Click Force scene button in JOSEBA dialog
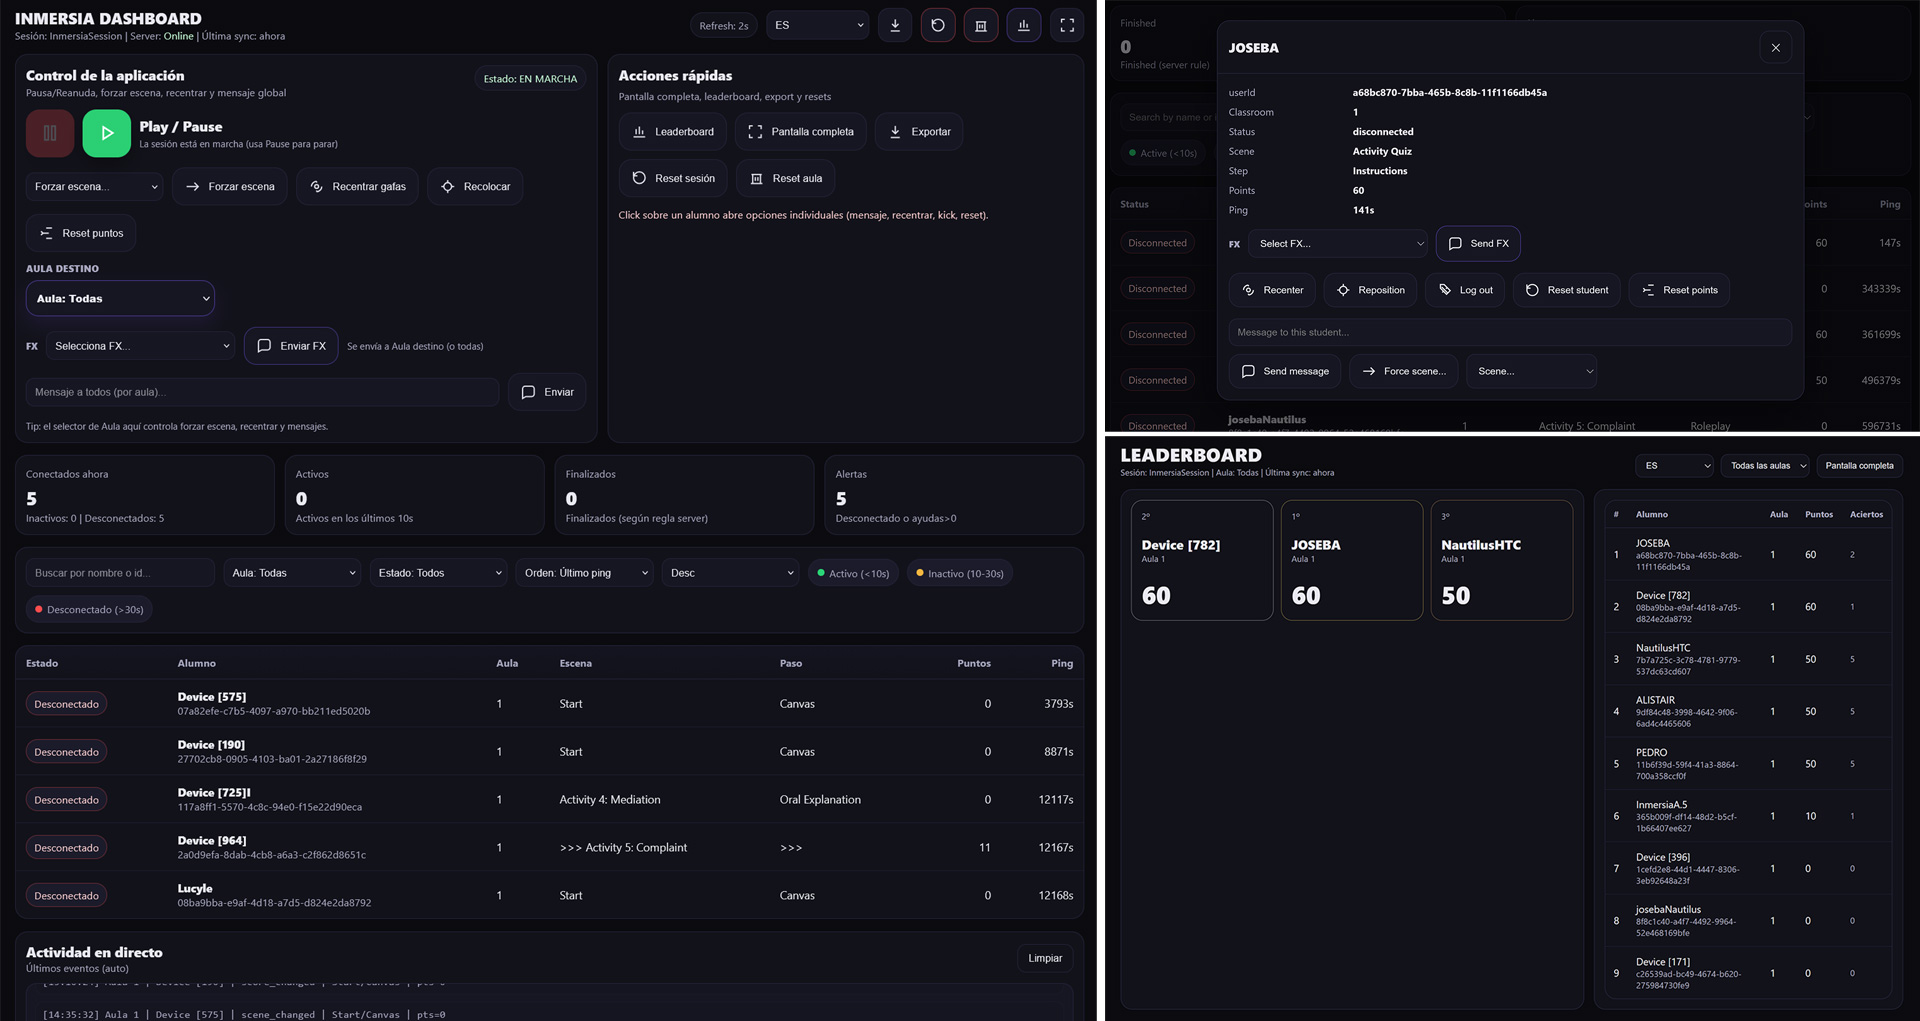 tap(1404, 371)
